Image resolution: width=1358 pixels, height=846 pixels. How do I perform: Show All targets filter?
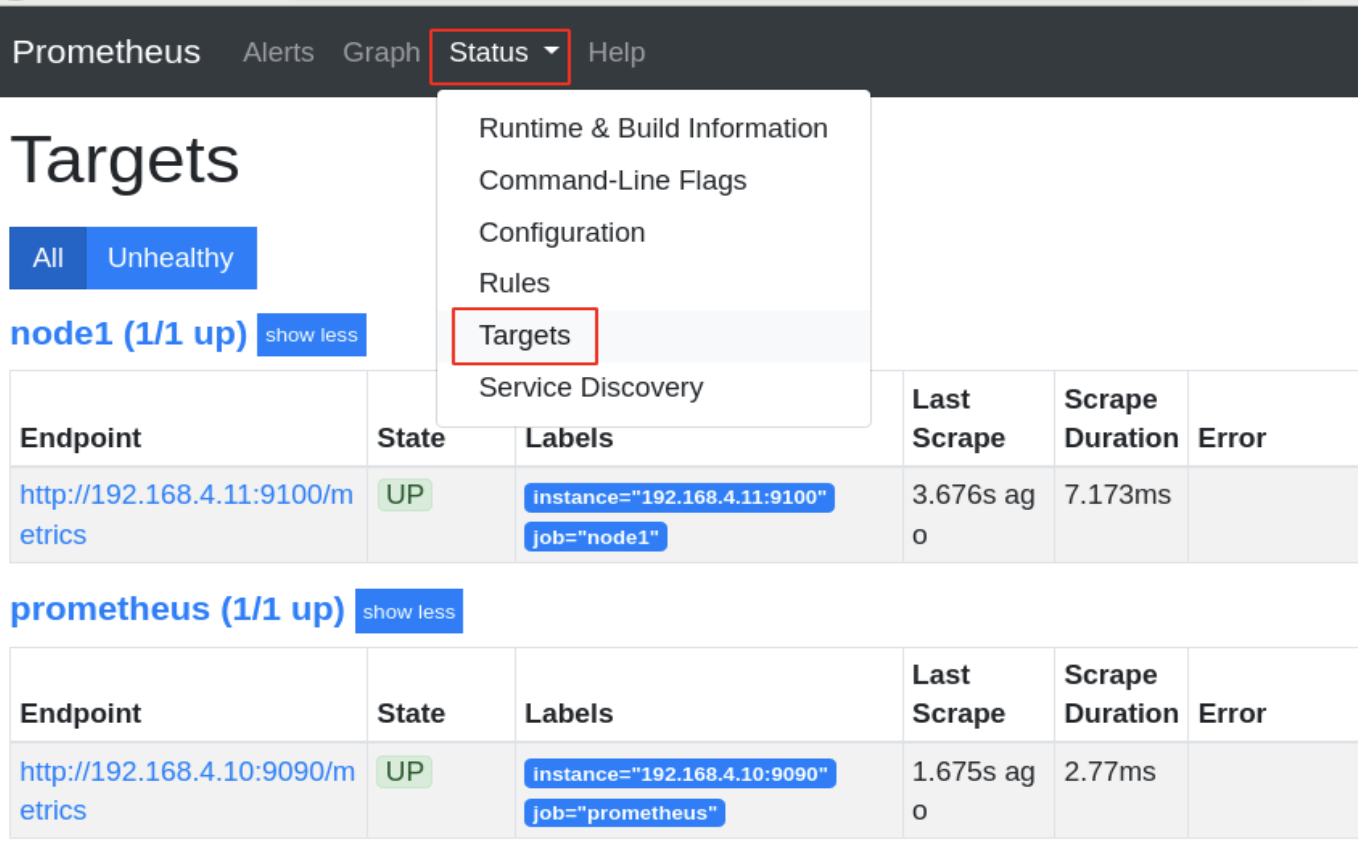pos(48,258)
